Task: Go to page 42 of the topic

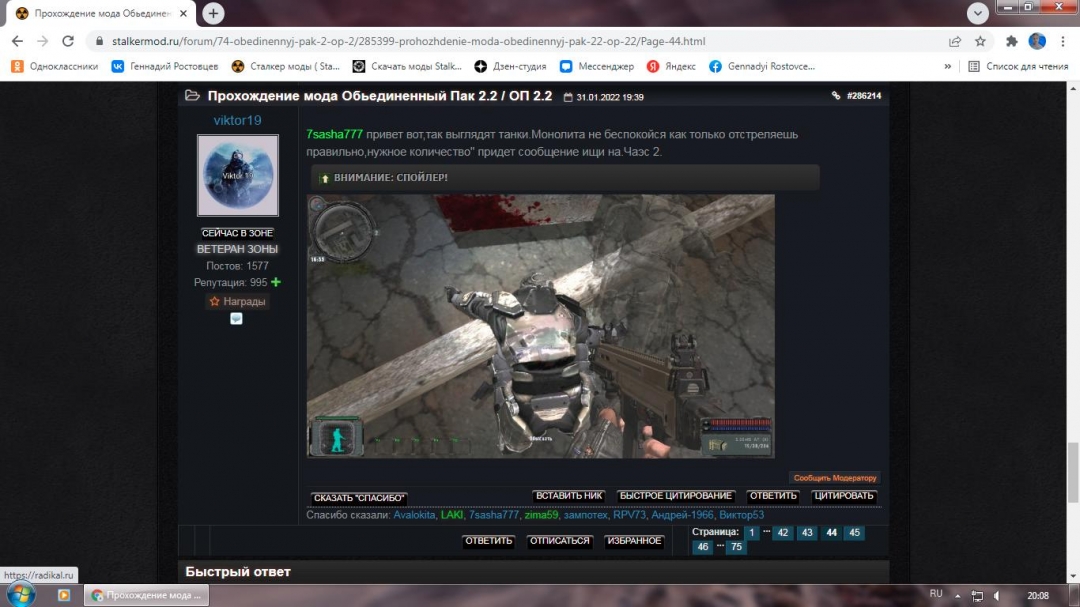Action: tap(782, 533)
